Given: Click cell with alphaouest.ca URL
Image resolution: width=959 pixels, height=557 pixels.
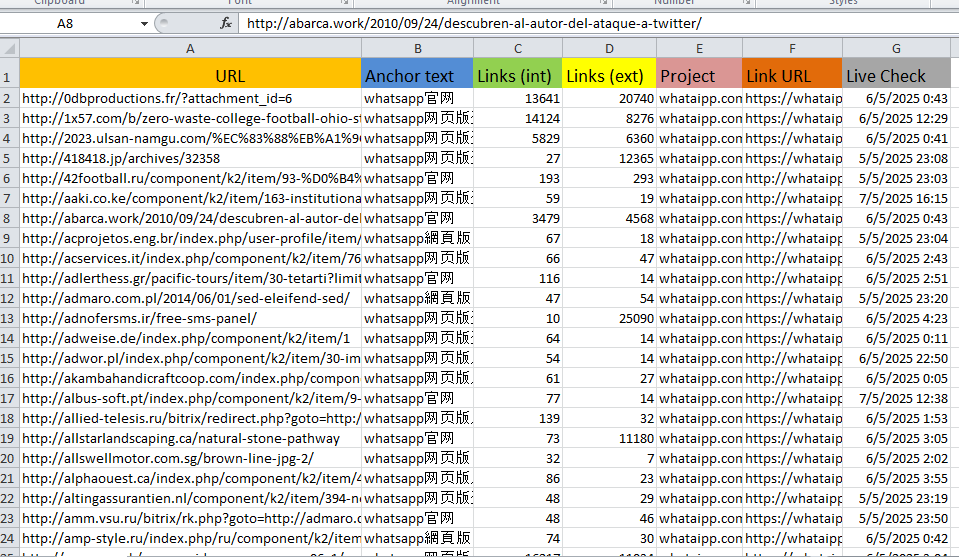Looking at the screenshot, I should point(190,479).
